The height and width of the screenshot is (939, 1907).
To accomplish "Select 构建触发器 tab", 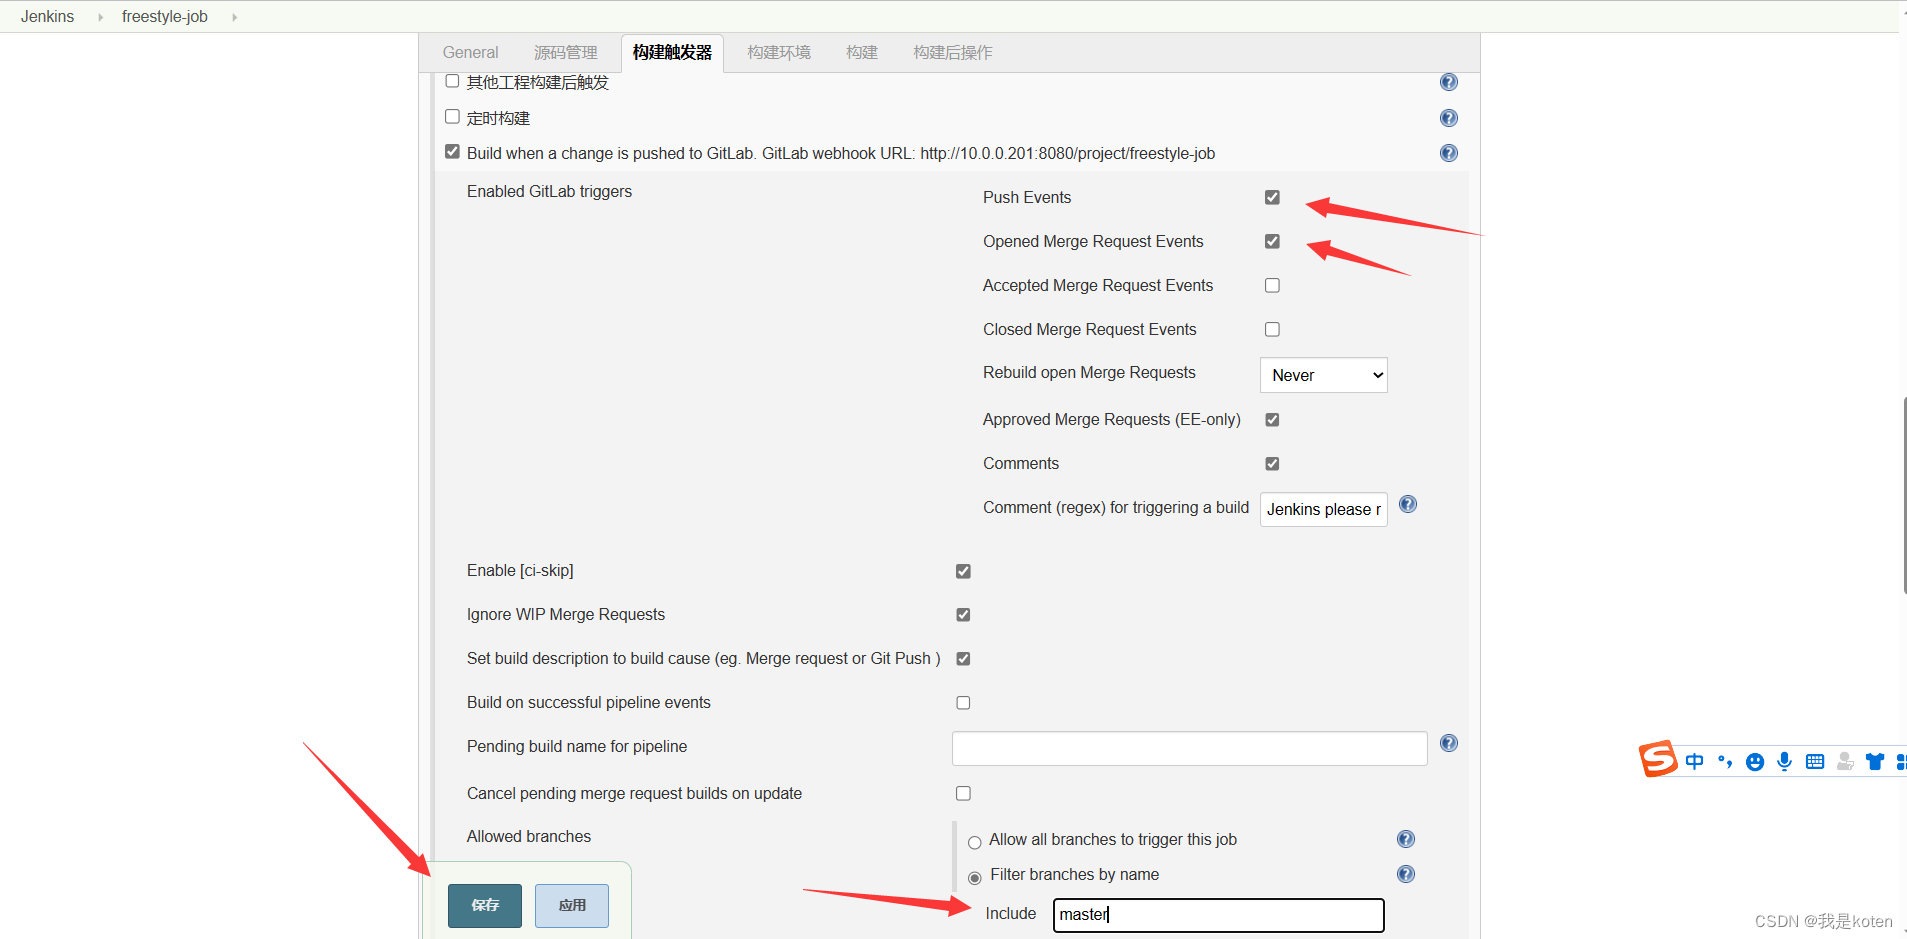I will point(672,53).
